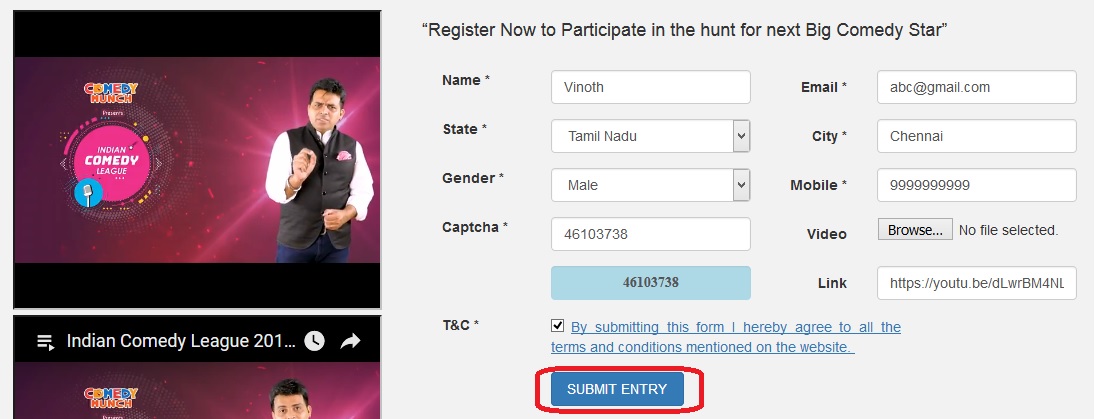
Task: Click the blue captcha code image
Action: coord(650,283)
